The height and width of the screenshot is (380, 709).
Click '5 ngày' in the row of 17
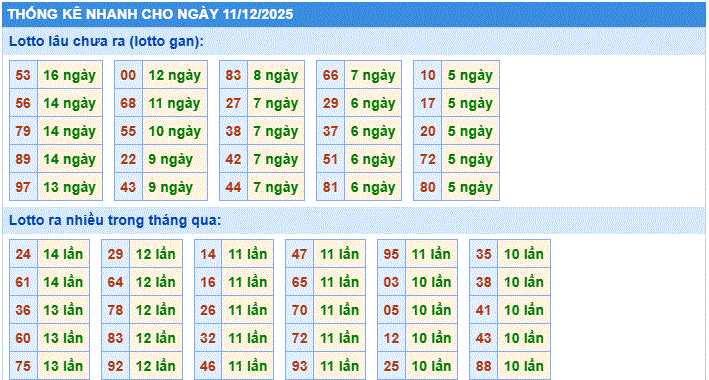470,103
